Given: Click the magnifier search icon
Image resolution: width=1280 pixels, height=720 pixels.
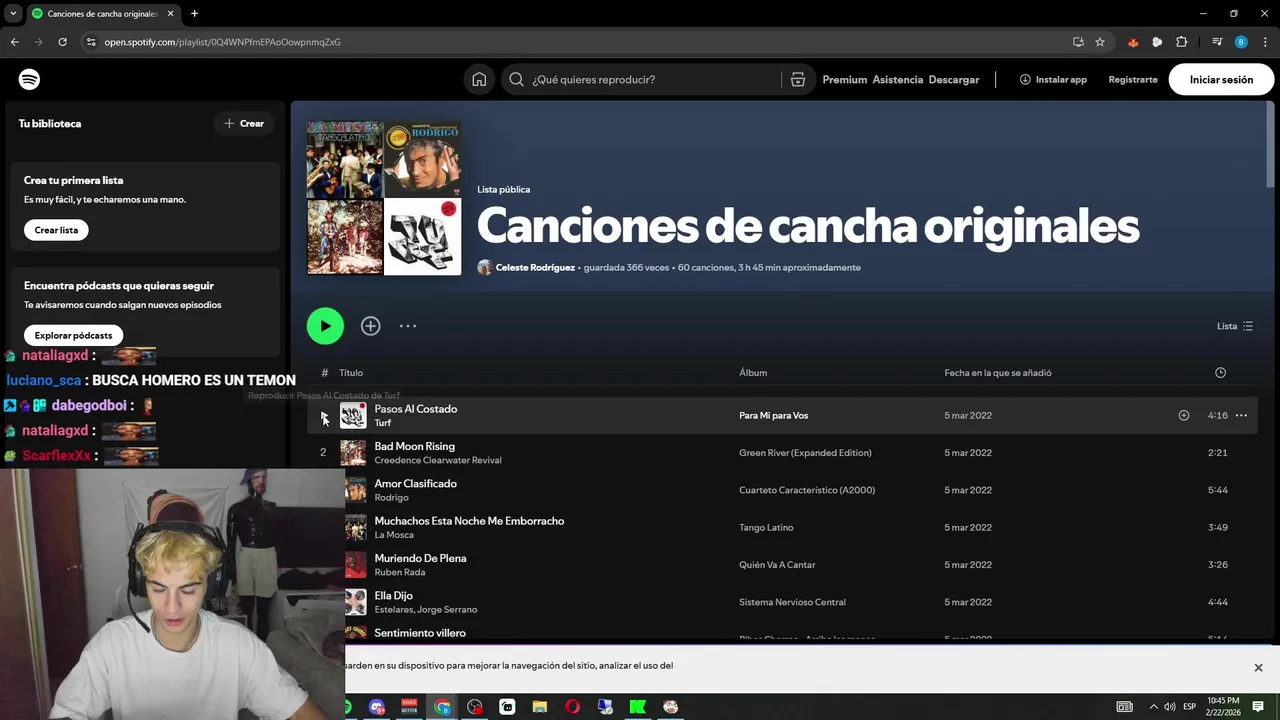Looking at the screenshot, I should coord(516,79).
